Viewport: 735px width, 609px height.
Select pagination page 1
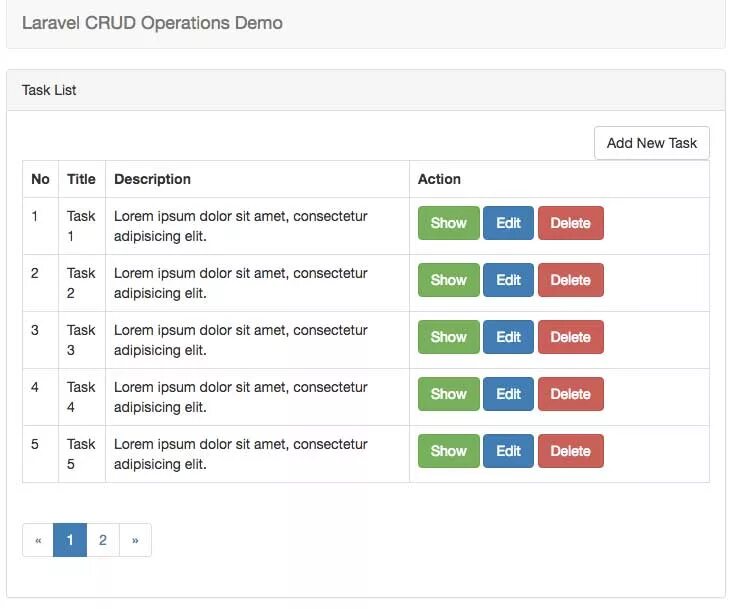point(70,540)
